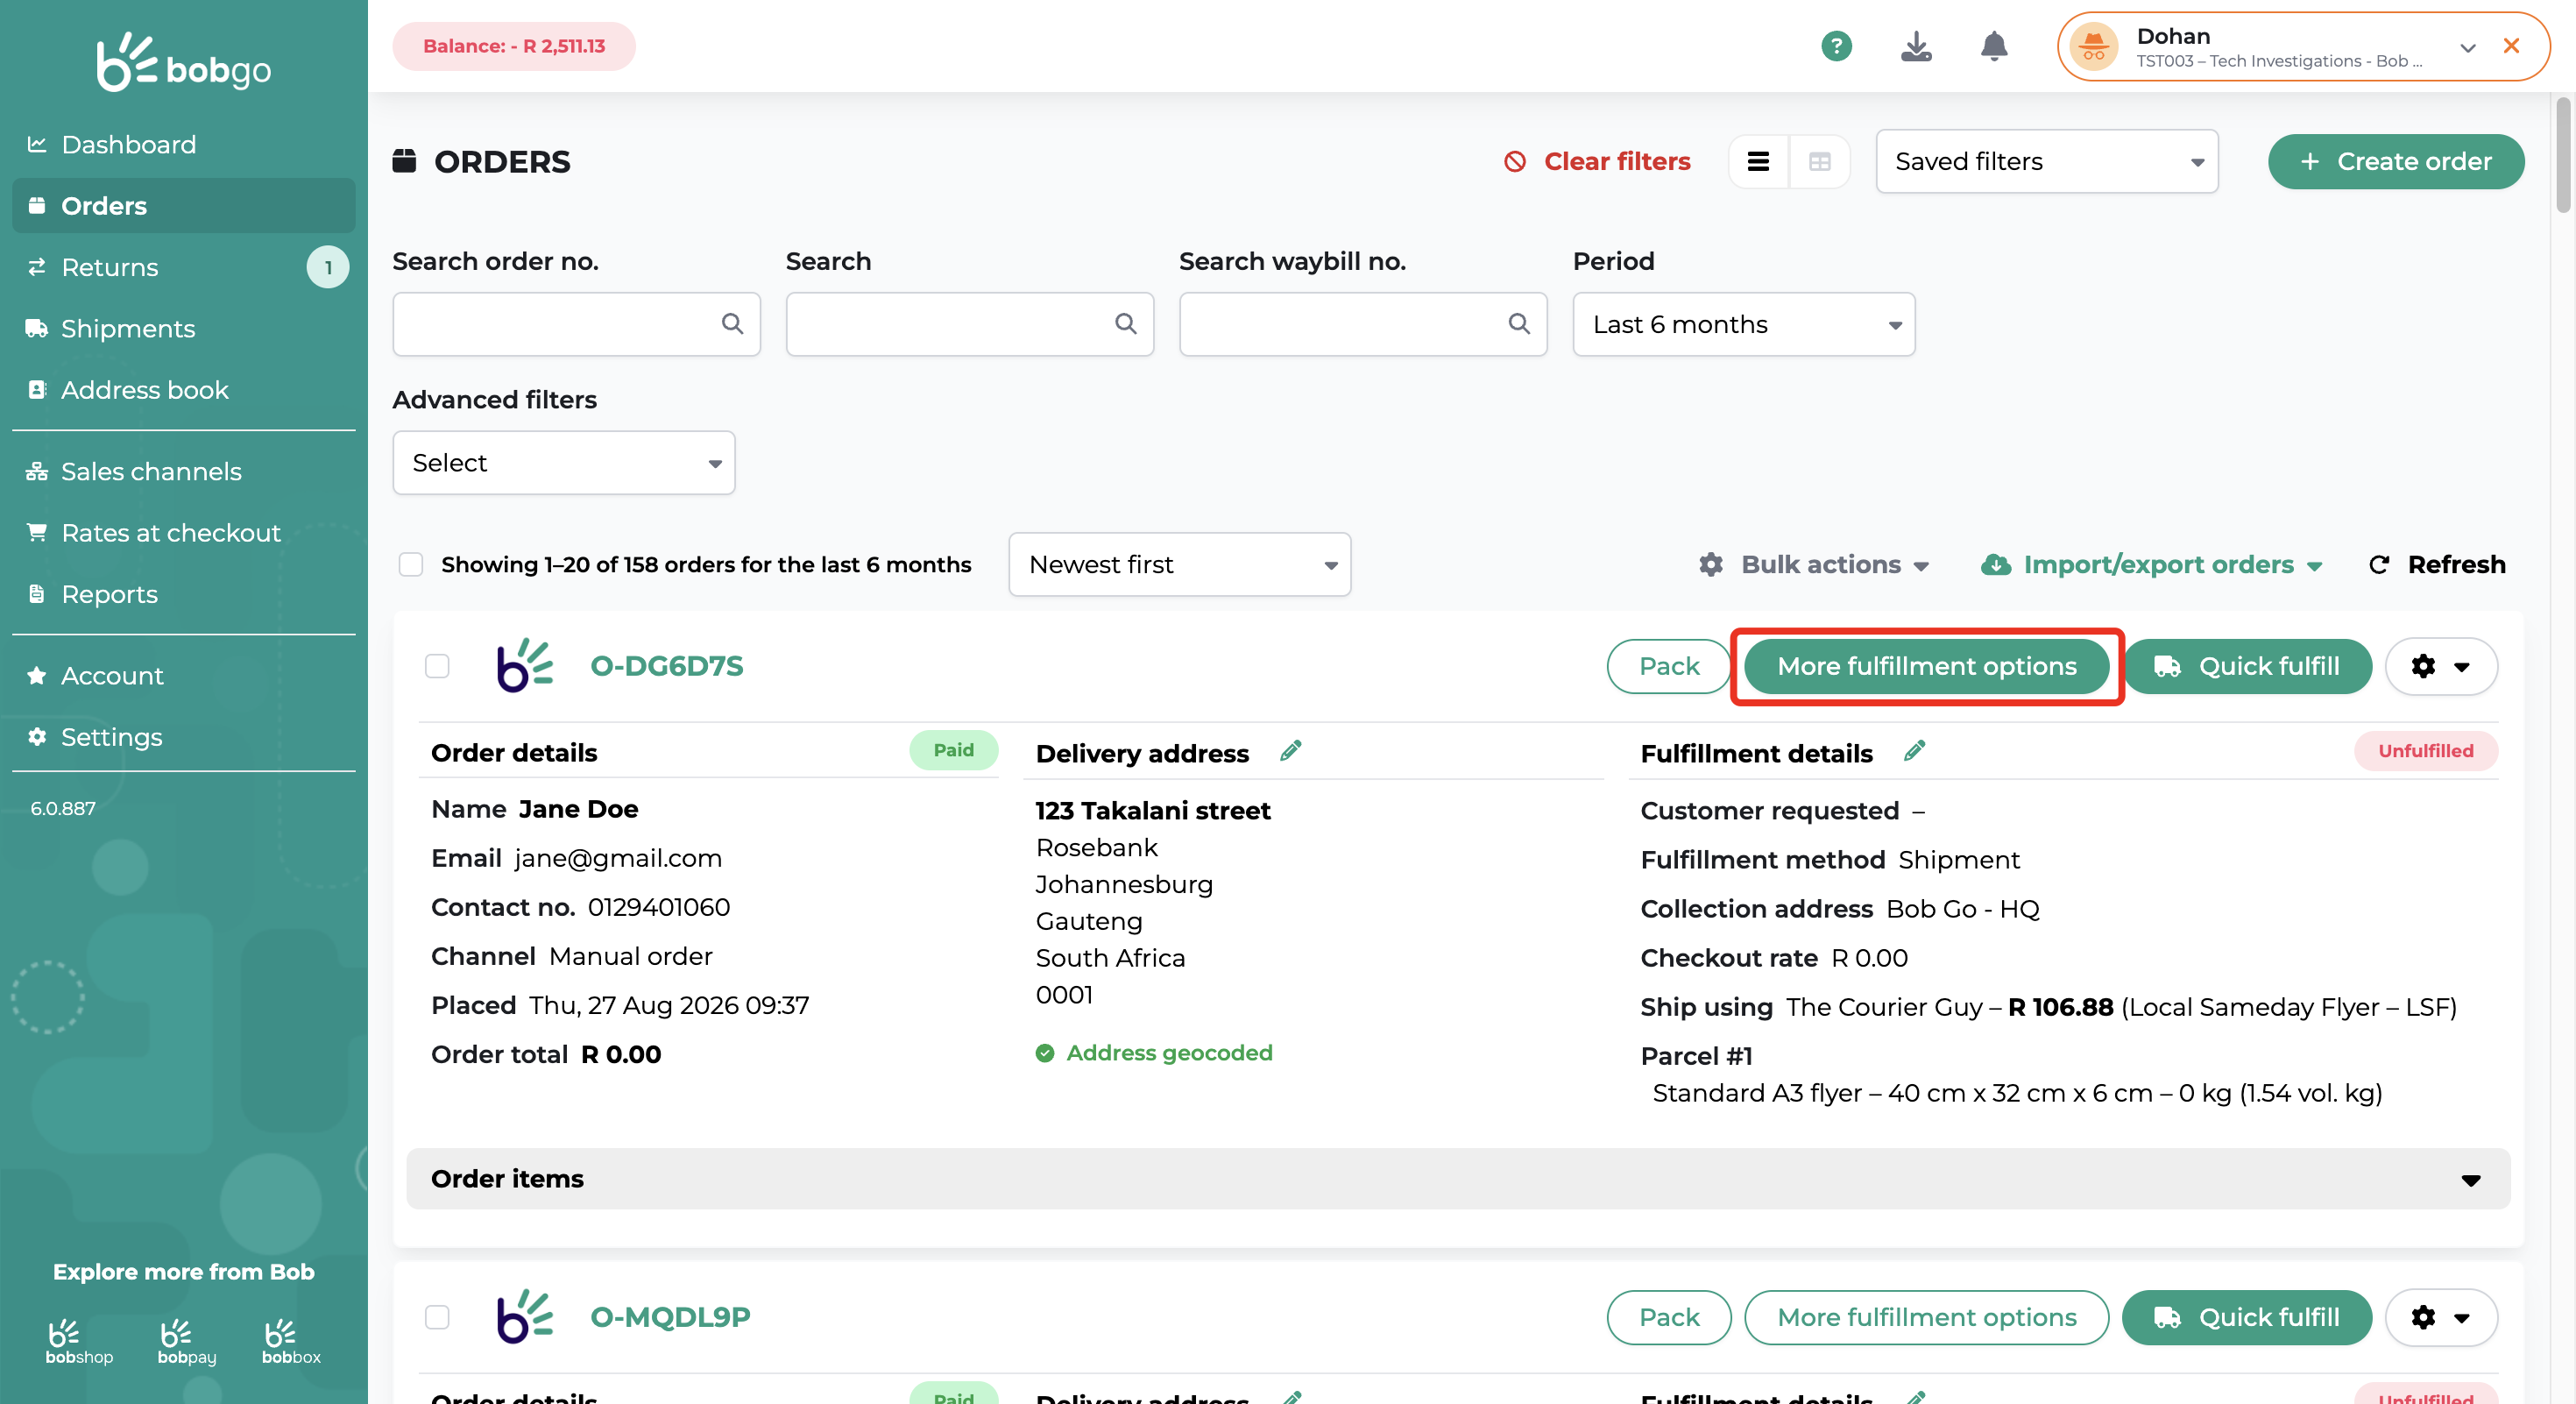Open bobbox from Explore more
Image resolution: width=2576 pixels, height=1404 pixels.
(291, 1341)
